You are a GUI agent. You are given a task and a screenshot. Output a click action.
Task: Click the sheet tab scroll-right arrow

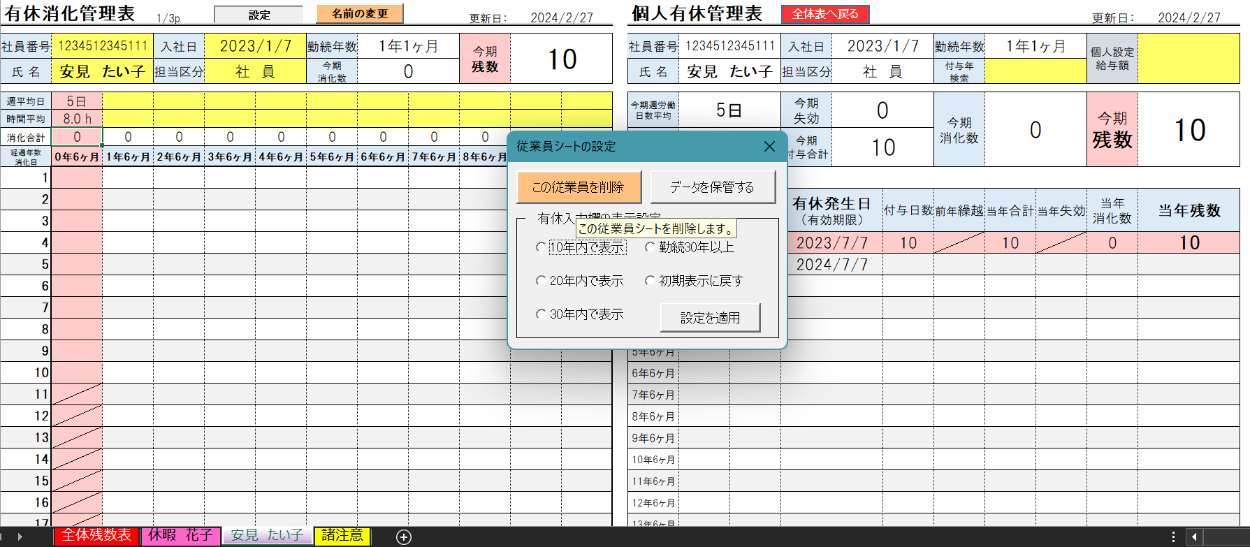pos(19,537)
